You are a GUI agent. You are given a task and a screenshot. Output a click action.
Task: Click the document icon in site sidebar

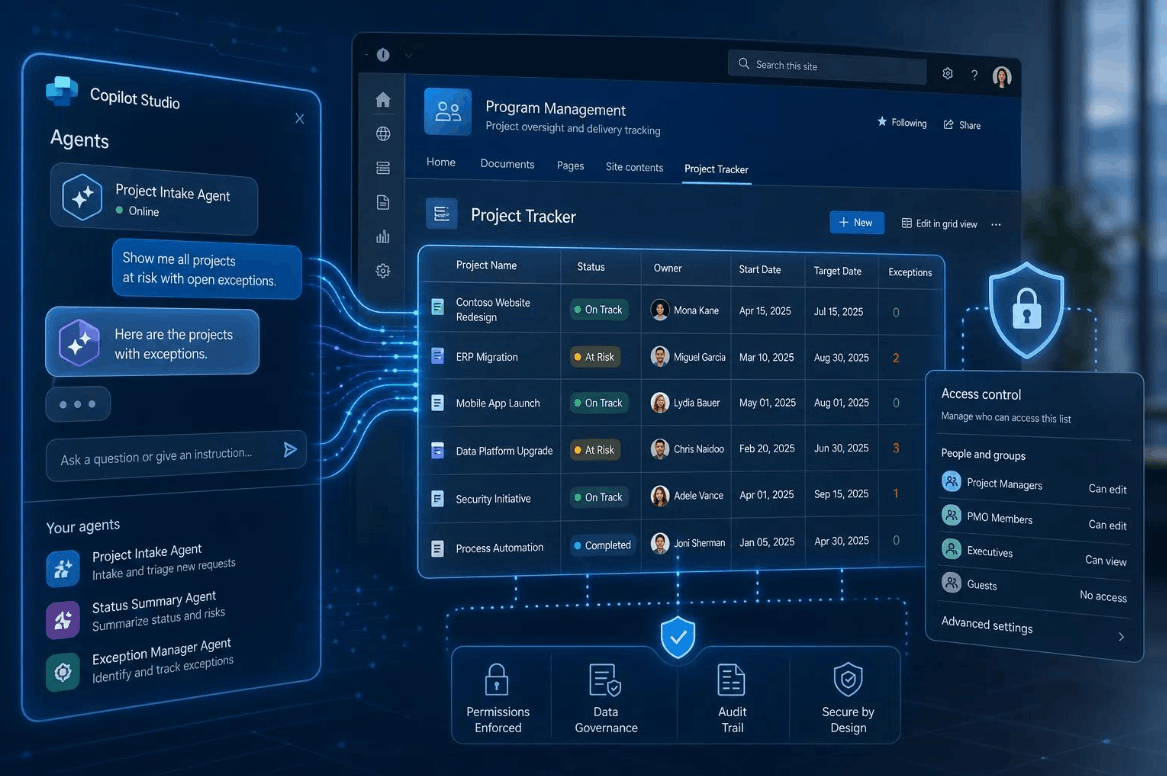[x=383, y=202]
